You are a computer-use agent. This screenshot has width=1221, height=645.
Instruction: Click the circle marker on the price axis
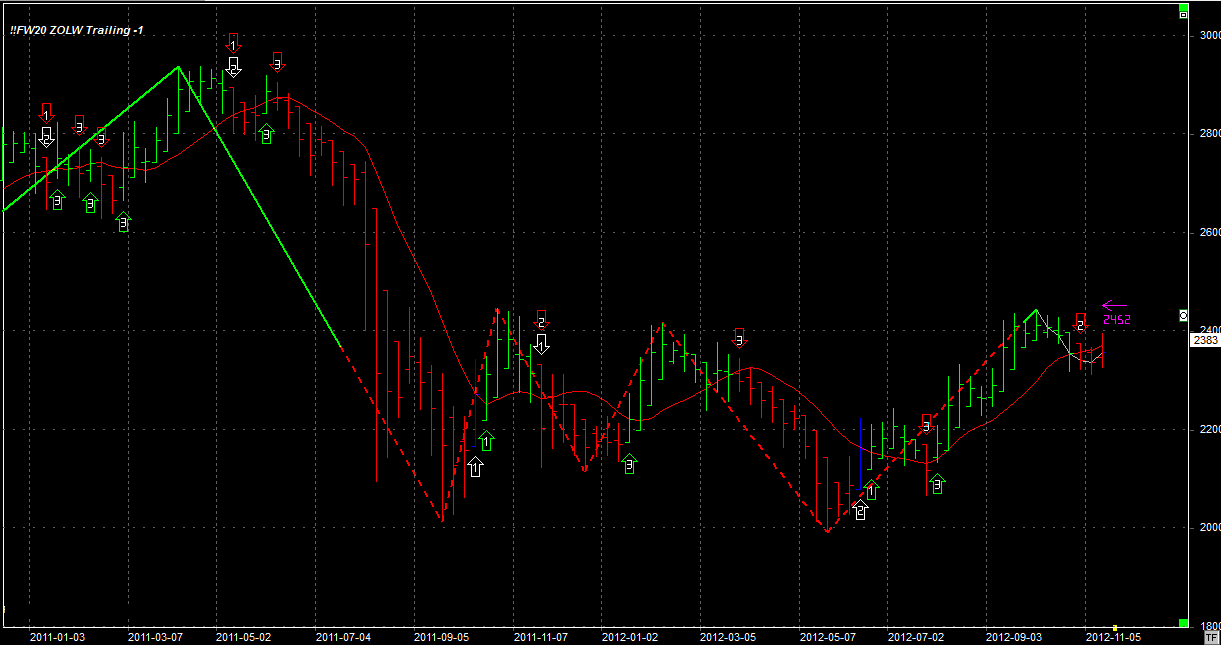1184,315
